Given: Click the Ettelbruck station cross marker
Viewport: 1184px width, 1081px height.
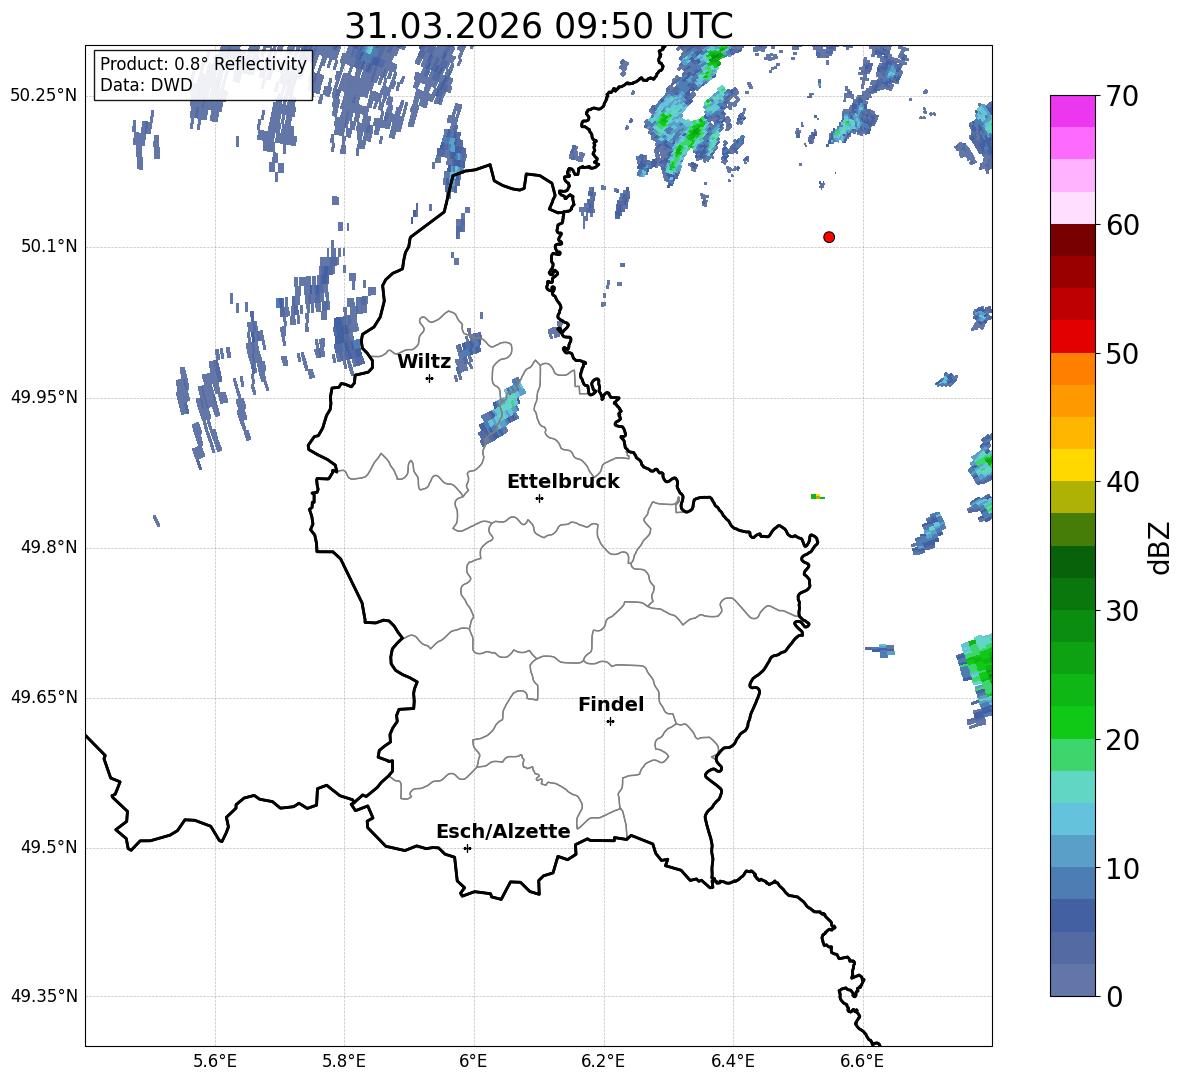Looking at the screenshot, I should point(538,498).
